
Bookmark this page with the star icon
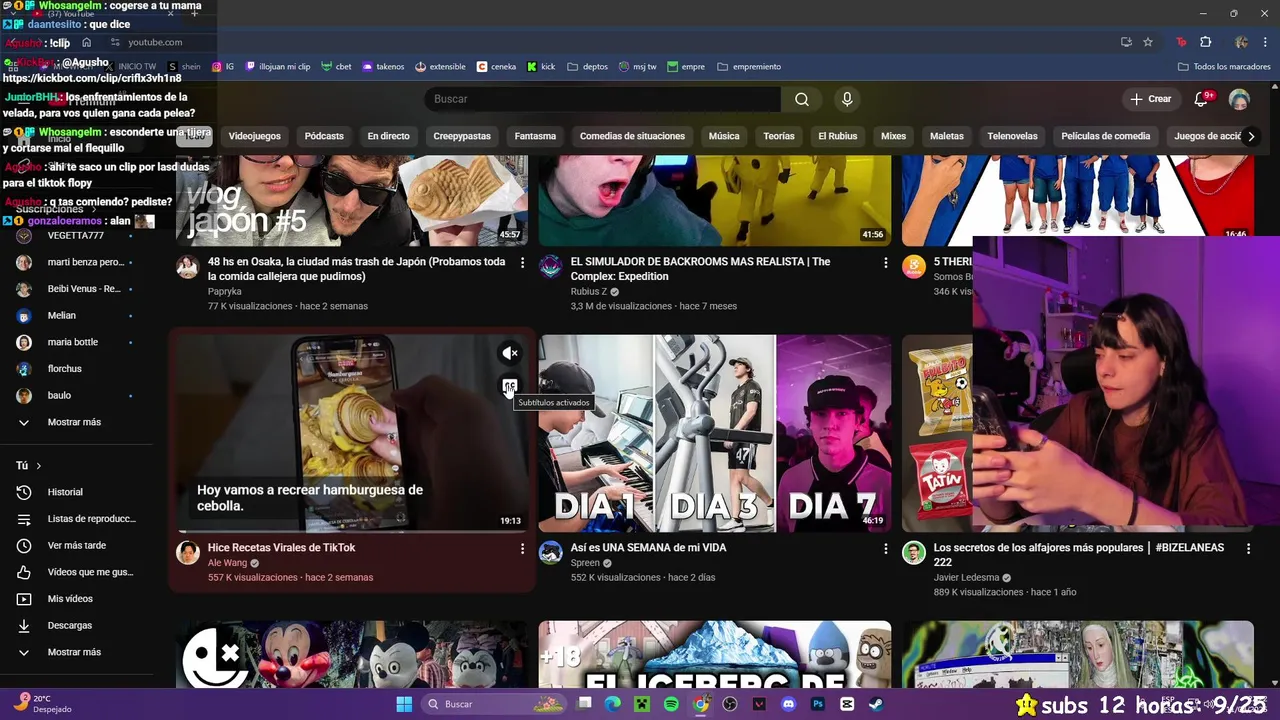click(1148, 42)
